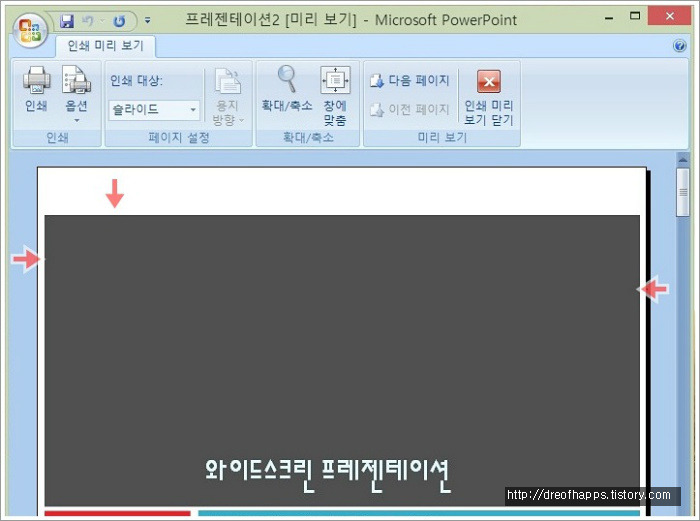
Task: Click the 인쇄 대상: label
Action: click(137, 81)
